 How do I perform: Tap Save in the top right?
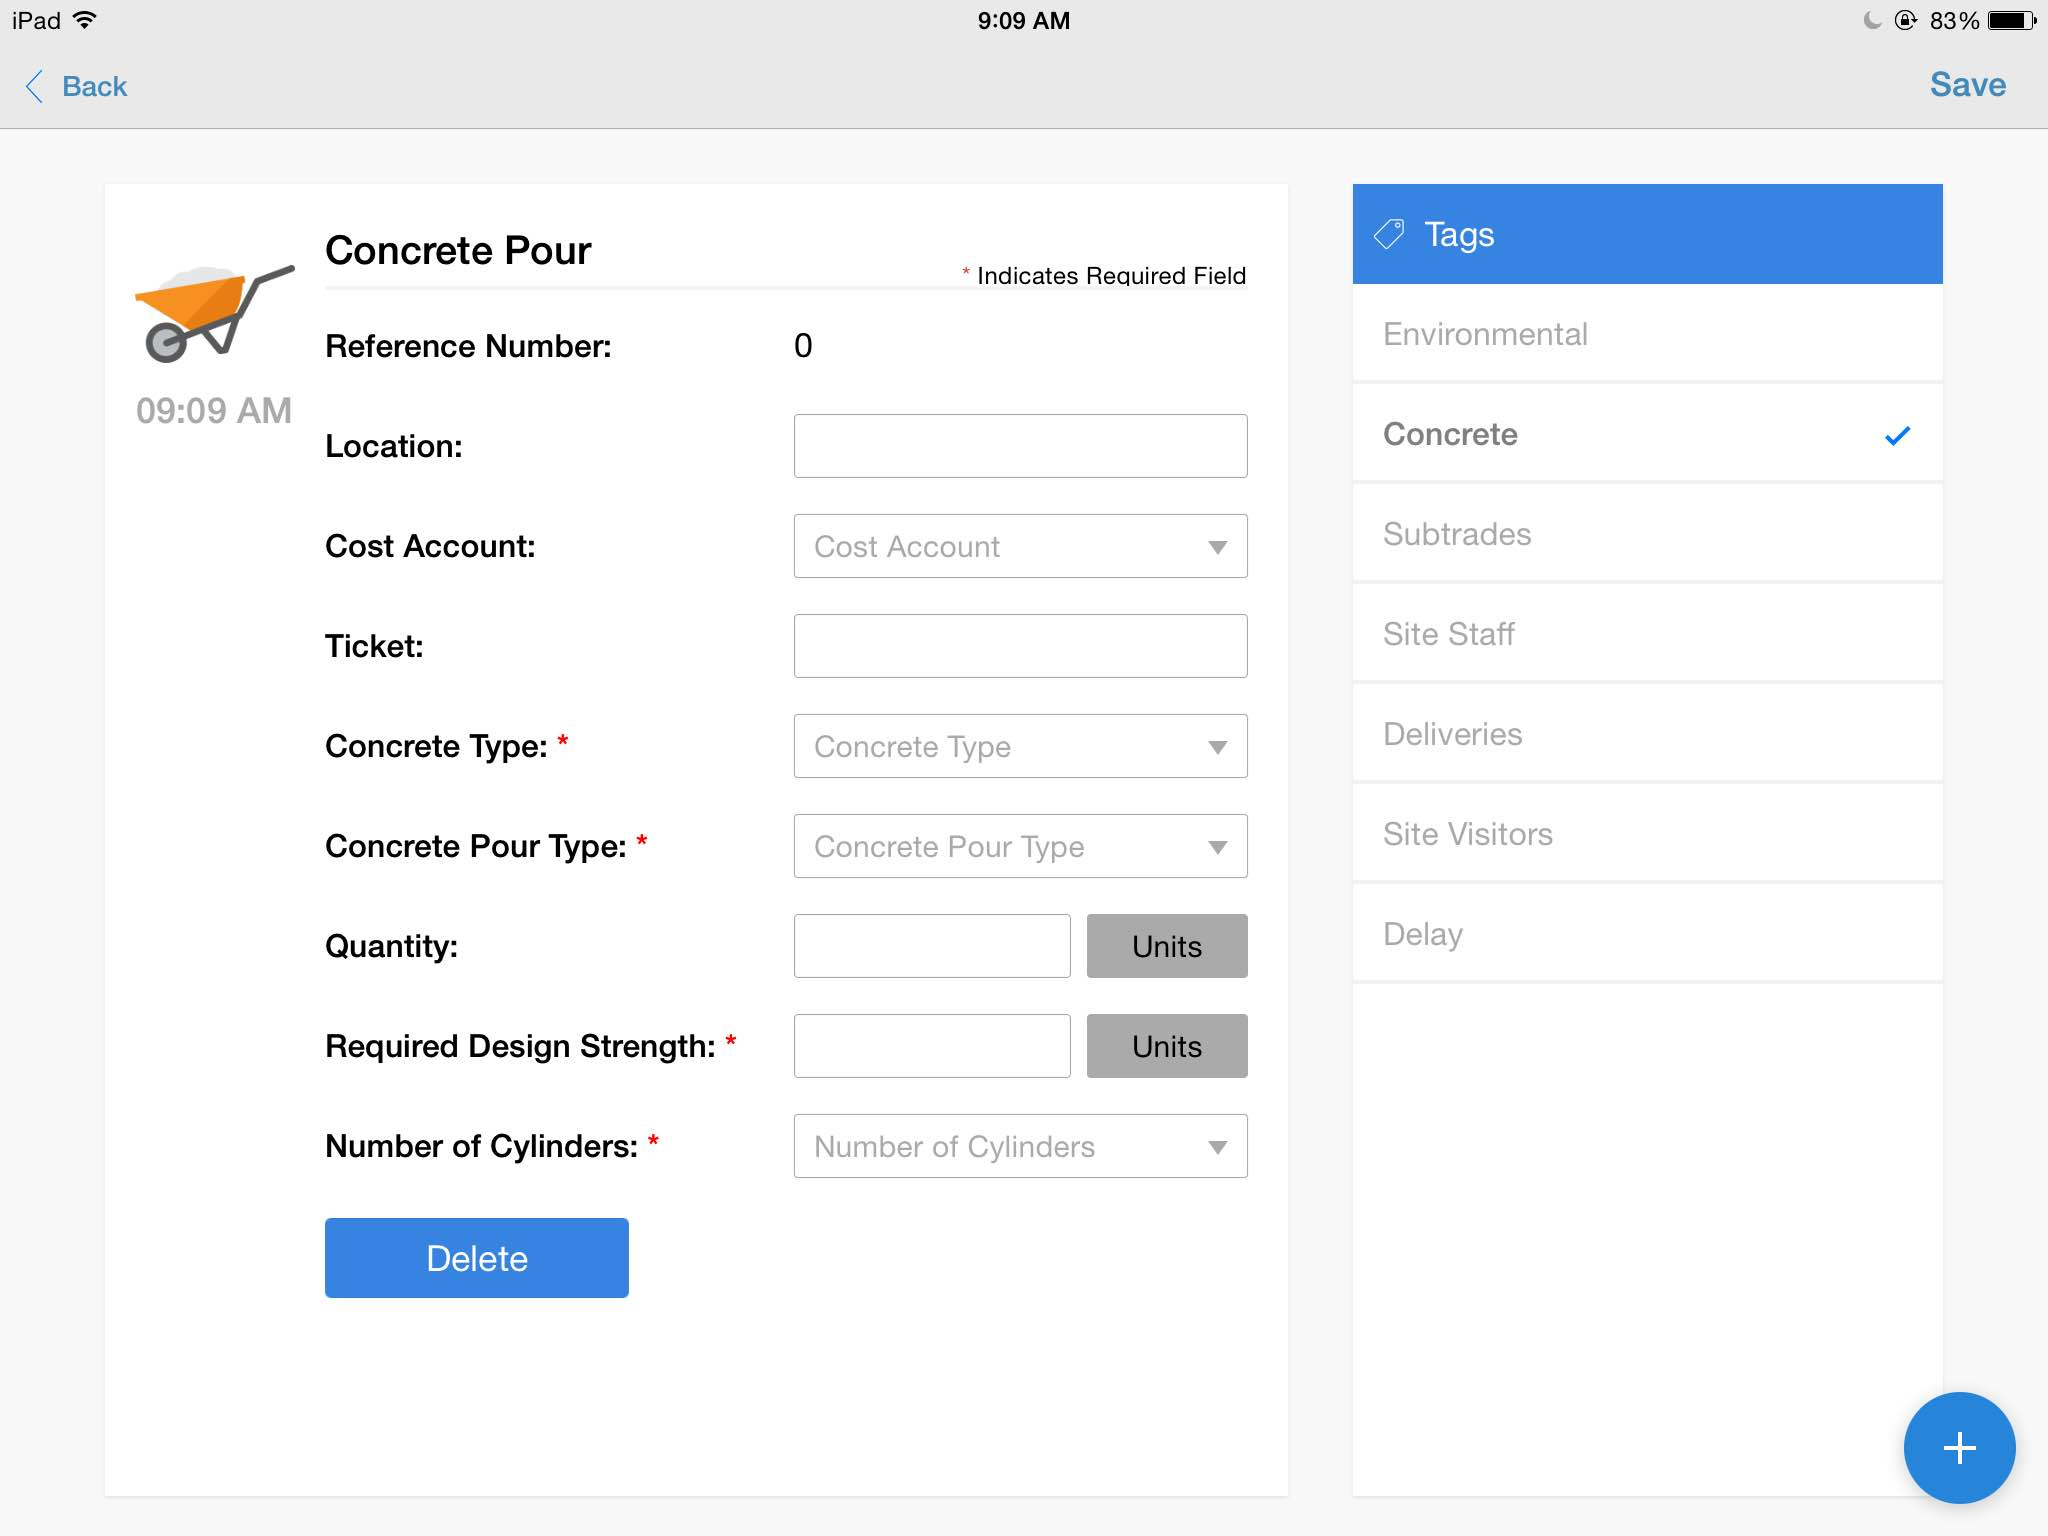click(1966, 84)
